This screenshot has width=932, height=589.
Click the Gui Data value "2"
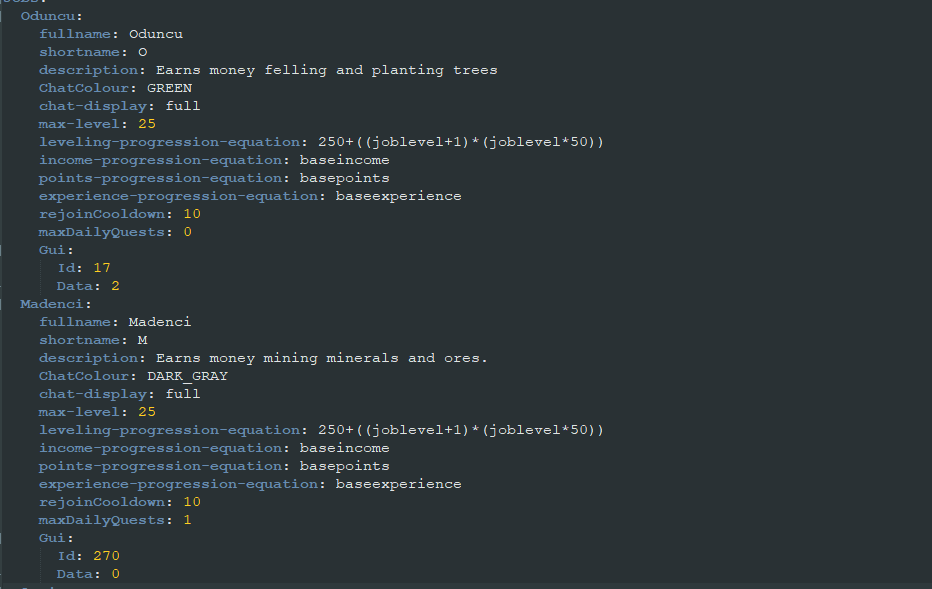click(115, 286)
